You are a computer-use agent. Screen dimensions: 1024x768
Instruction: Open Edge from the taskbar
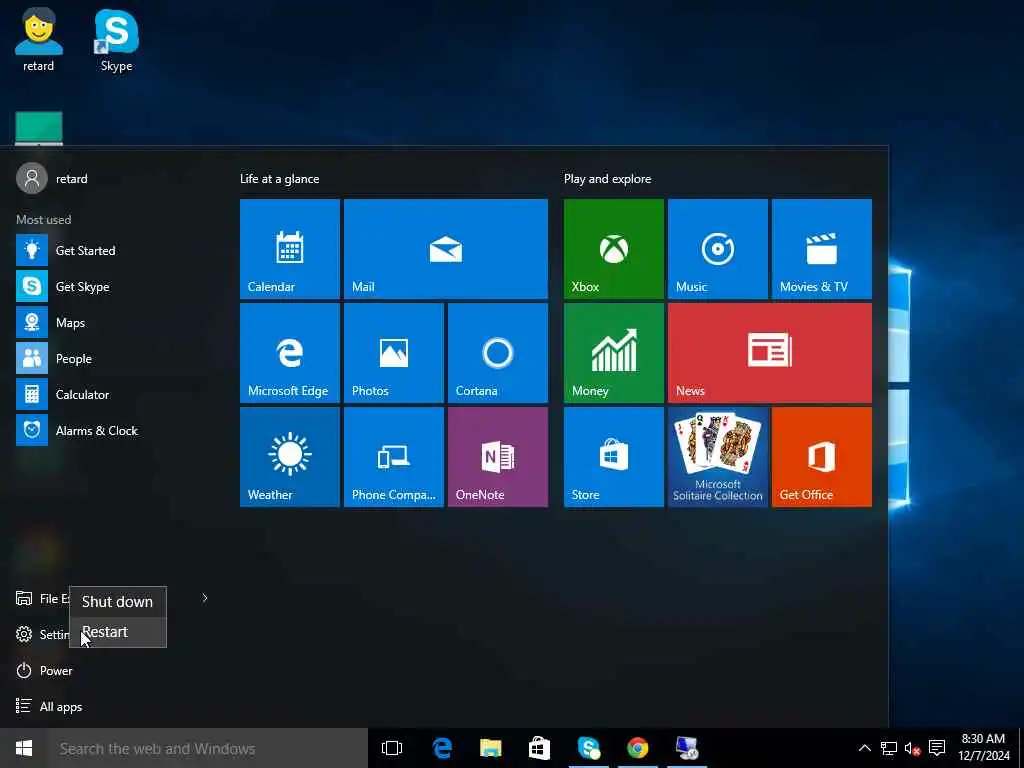coord(442,748)
